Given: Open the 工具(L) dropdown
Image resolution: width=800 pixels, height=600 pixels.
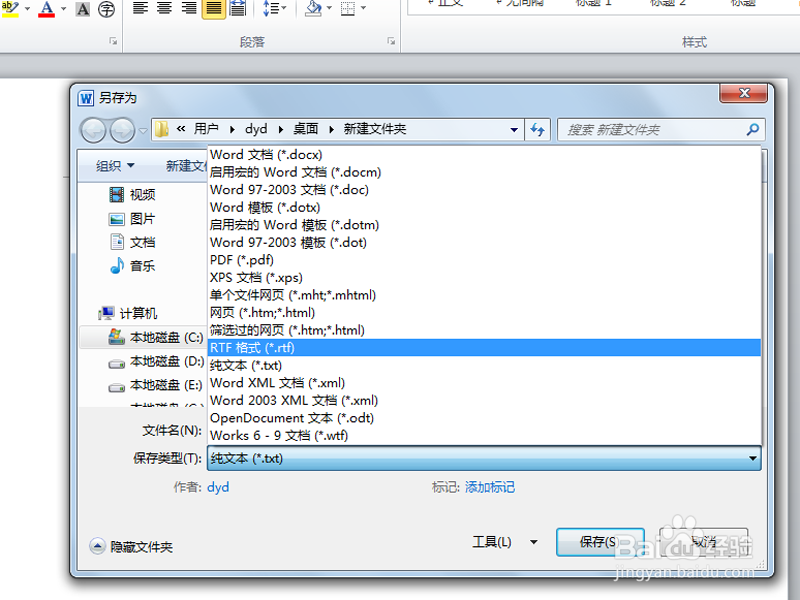Looking at the screenshot, I should coord(505,541).
